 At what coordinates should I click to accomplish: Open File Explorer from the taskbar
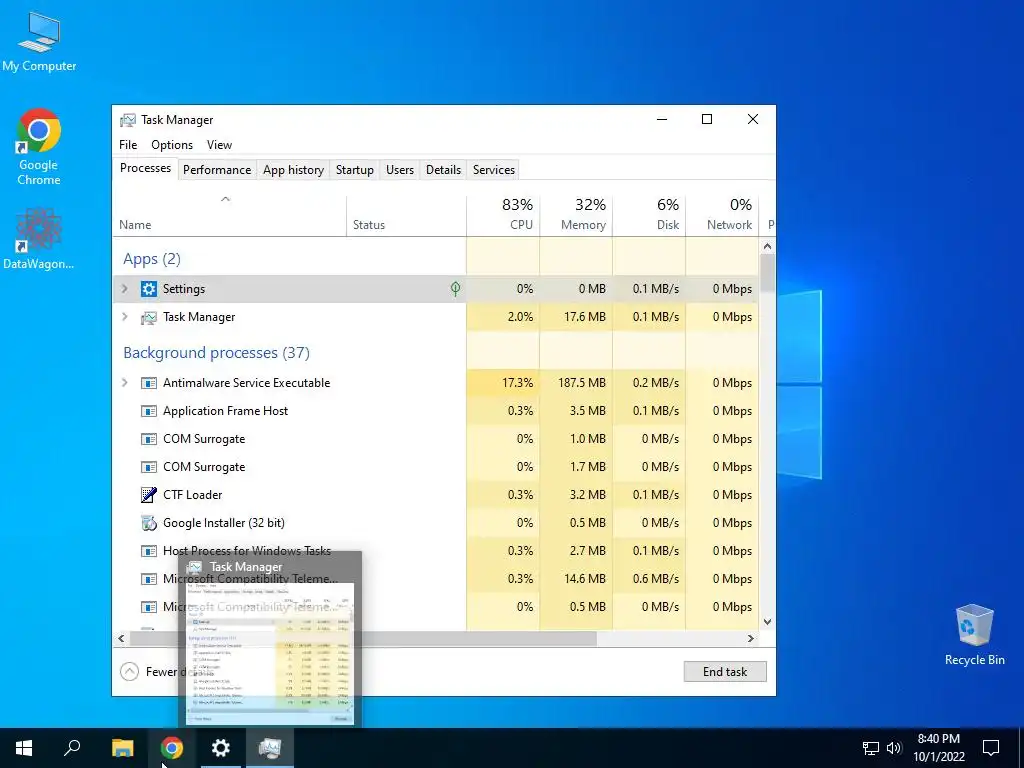coord(122,748)
